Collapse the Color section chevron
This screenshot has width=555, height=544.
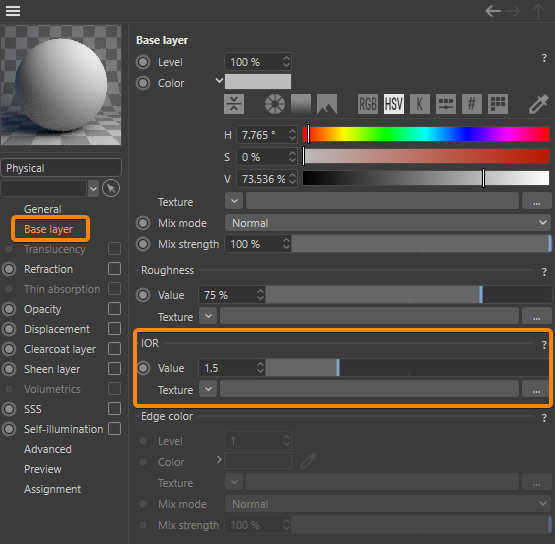pyautogui.click(x=219, y=81)
